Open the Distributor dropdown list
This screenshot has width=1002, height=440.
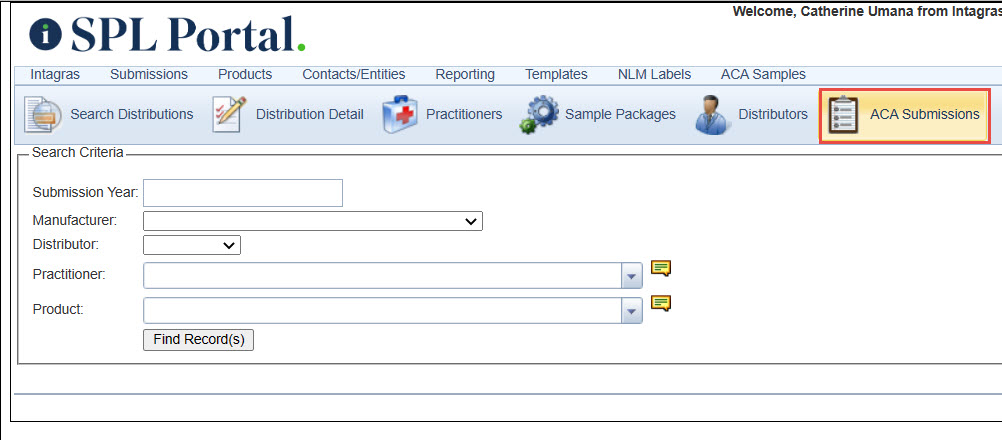pos(192,245)
